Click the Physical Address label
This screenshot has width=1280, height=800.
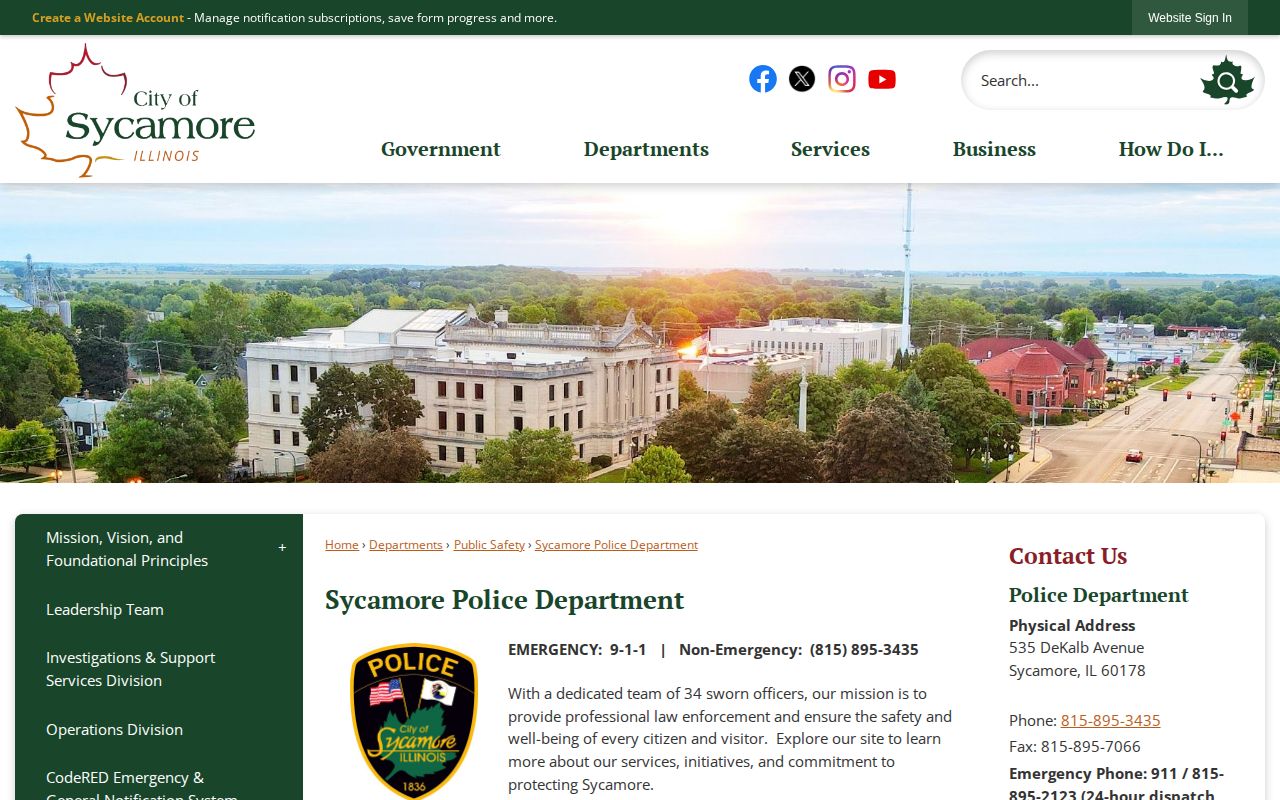(x=1072, y=625)
